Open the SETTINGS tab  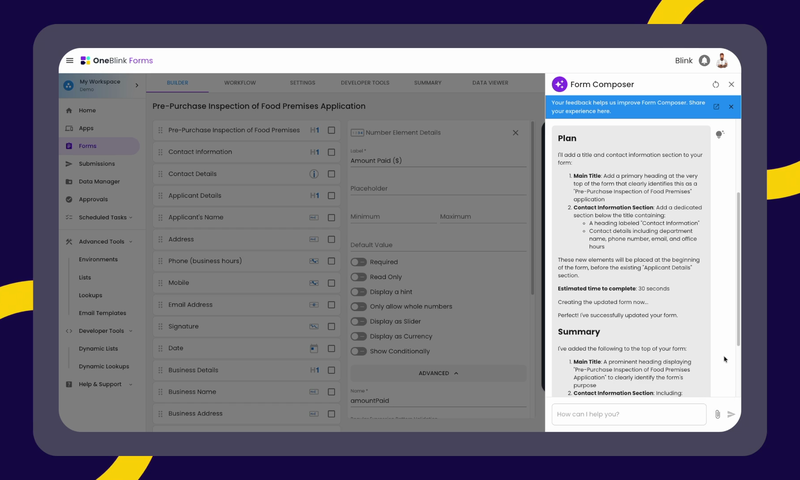pos(303,83)
